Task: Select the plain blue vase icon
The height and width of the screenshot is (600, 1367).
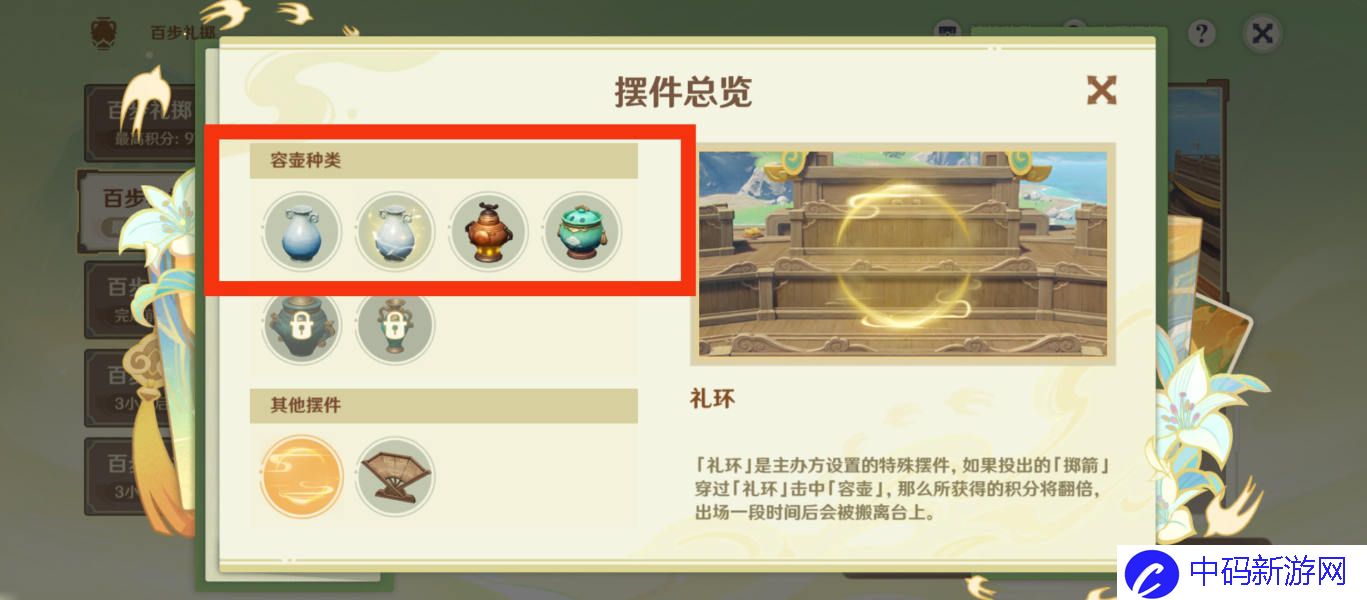Action: (x=302, y=232)
